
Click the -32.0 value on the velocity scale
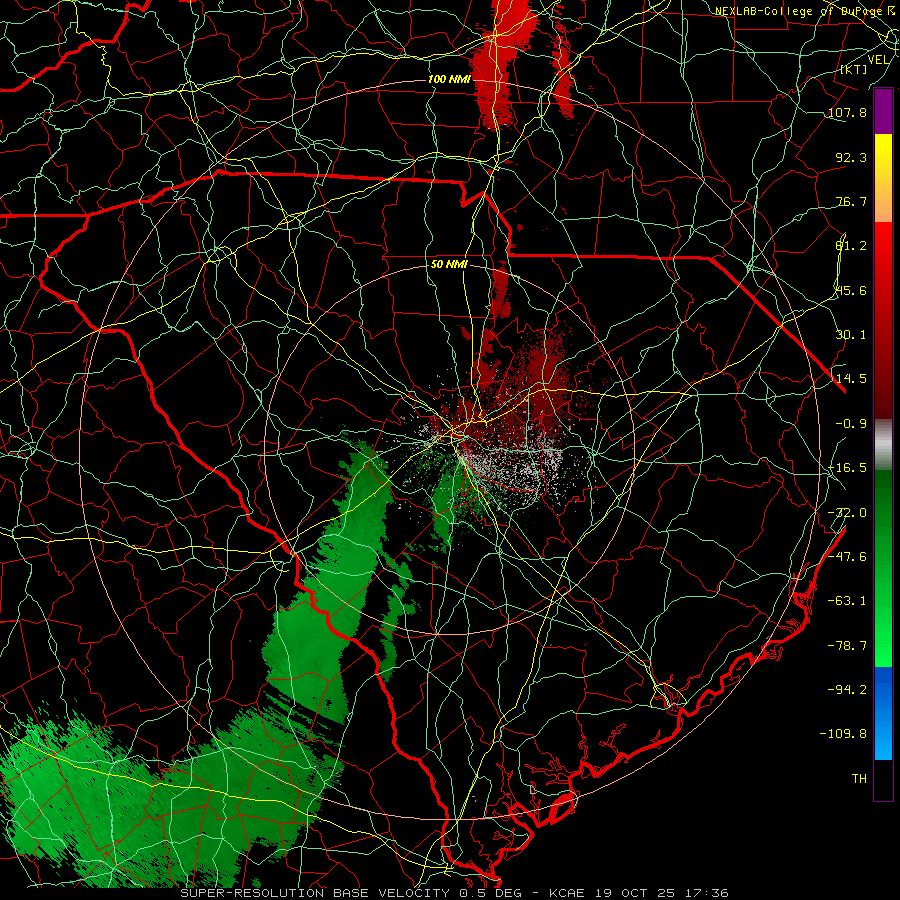coord(847,513)
